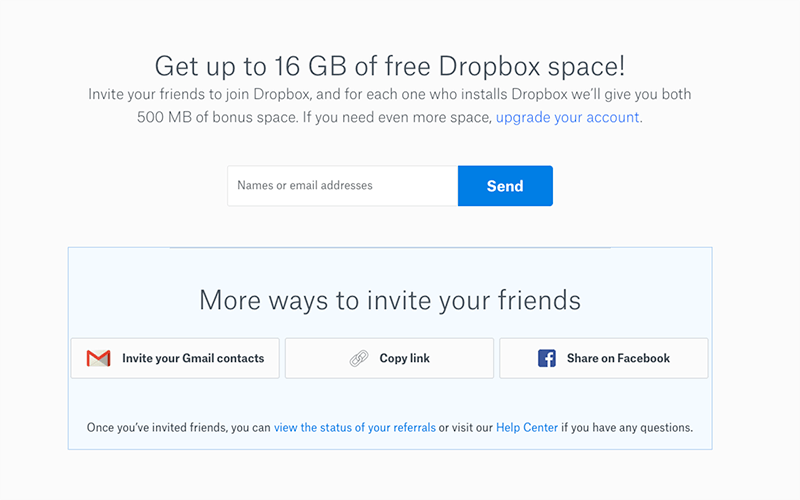
Task: Click the Get up to 16 GB heading
Action: pyautogui.click(x=389, y=66)
